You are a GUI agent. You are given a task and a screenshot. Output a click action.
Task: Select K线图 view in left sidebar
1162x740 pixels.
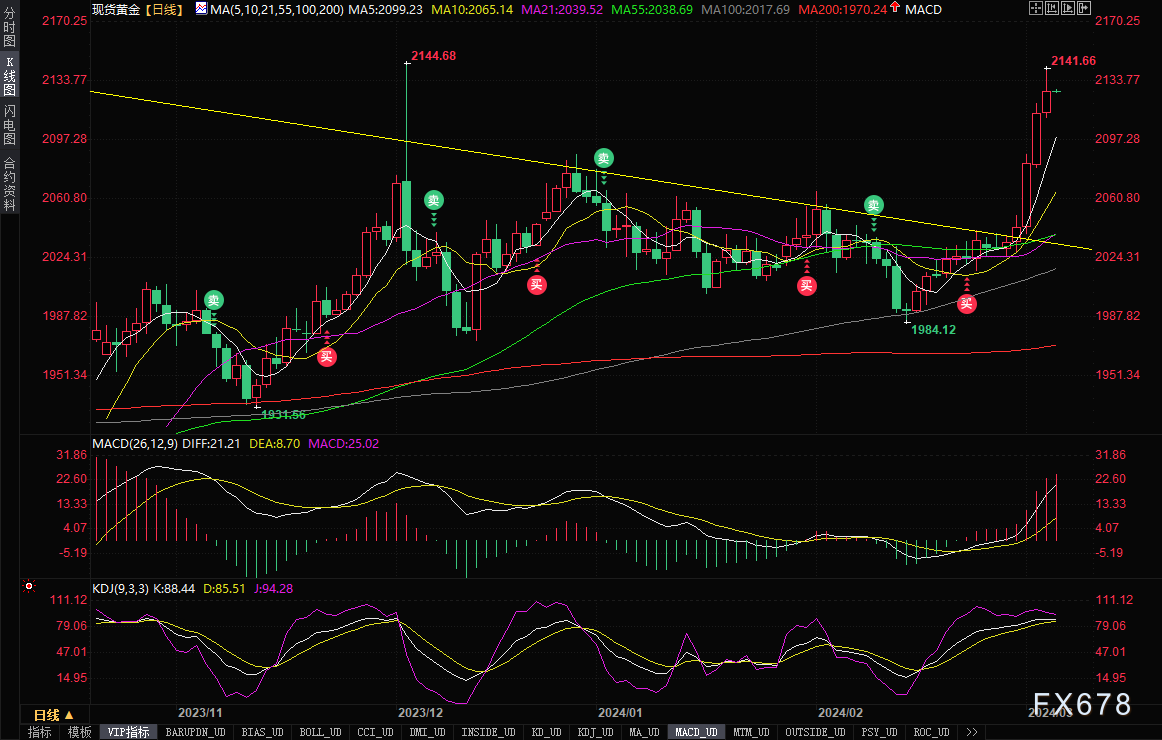[10, 76]
